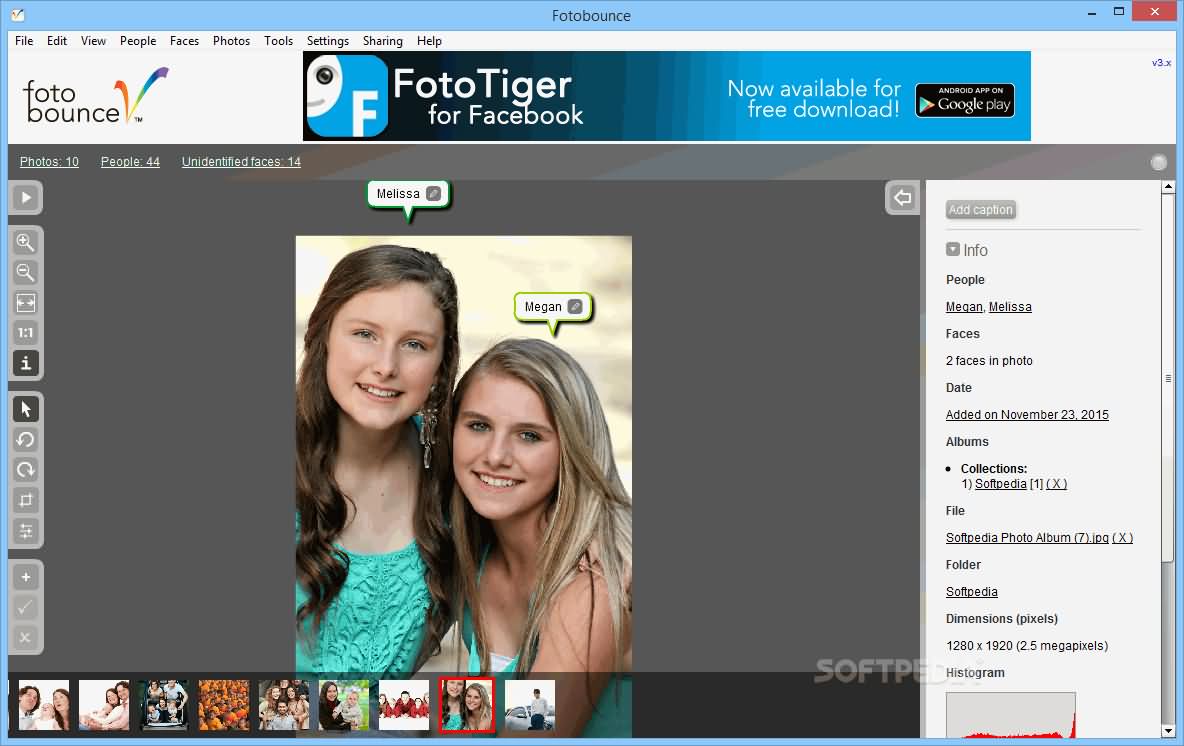Select the sixth thumbnail with green background
The image size is (1184, 746).
344,704
